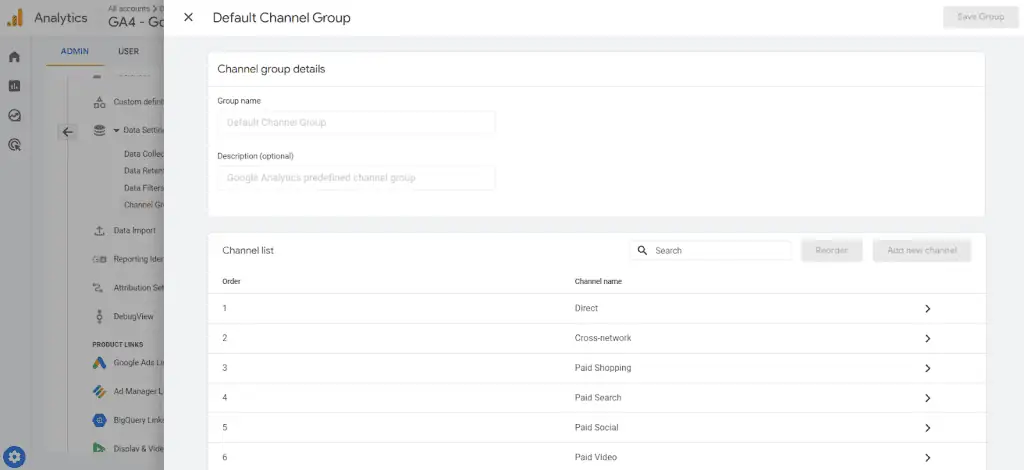Click the PRODUCT LINKS section label

pos(118,345)
